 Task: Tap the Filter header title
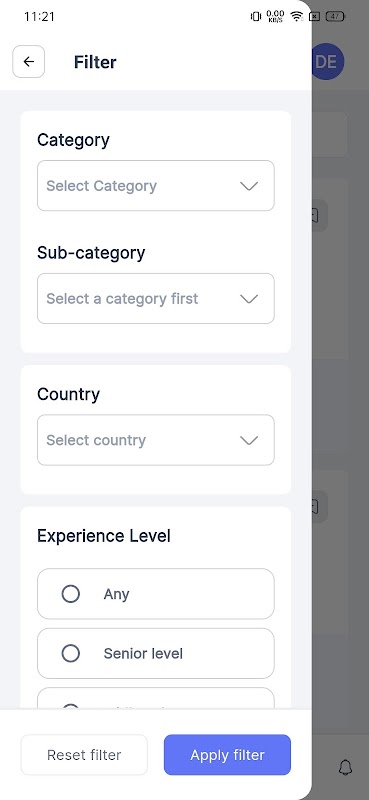(x=95, y=62)
